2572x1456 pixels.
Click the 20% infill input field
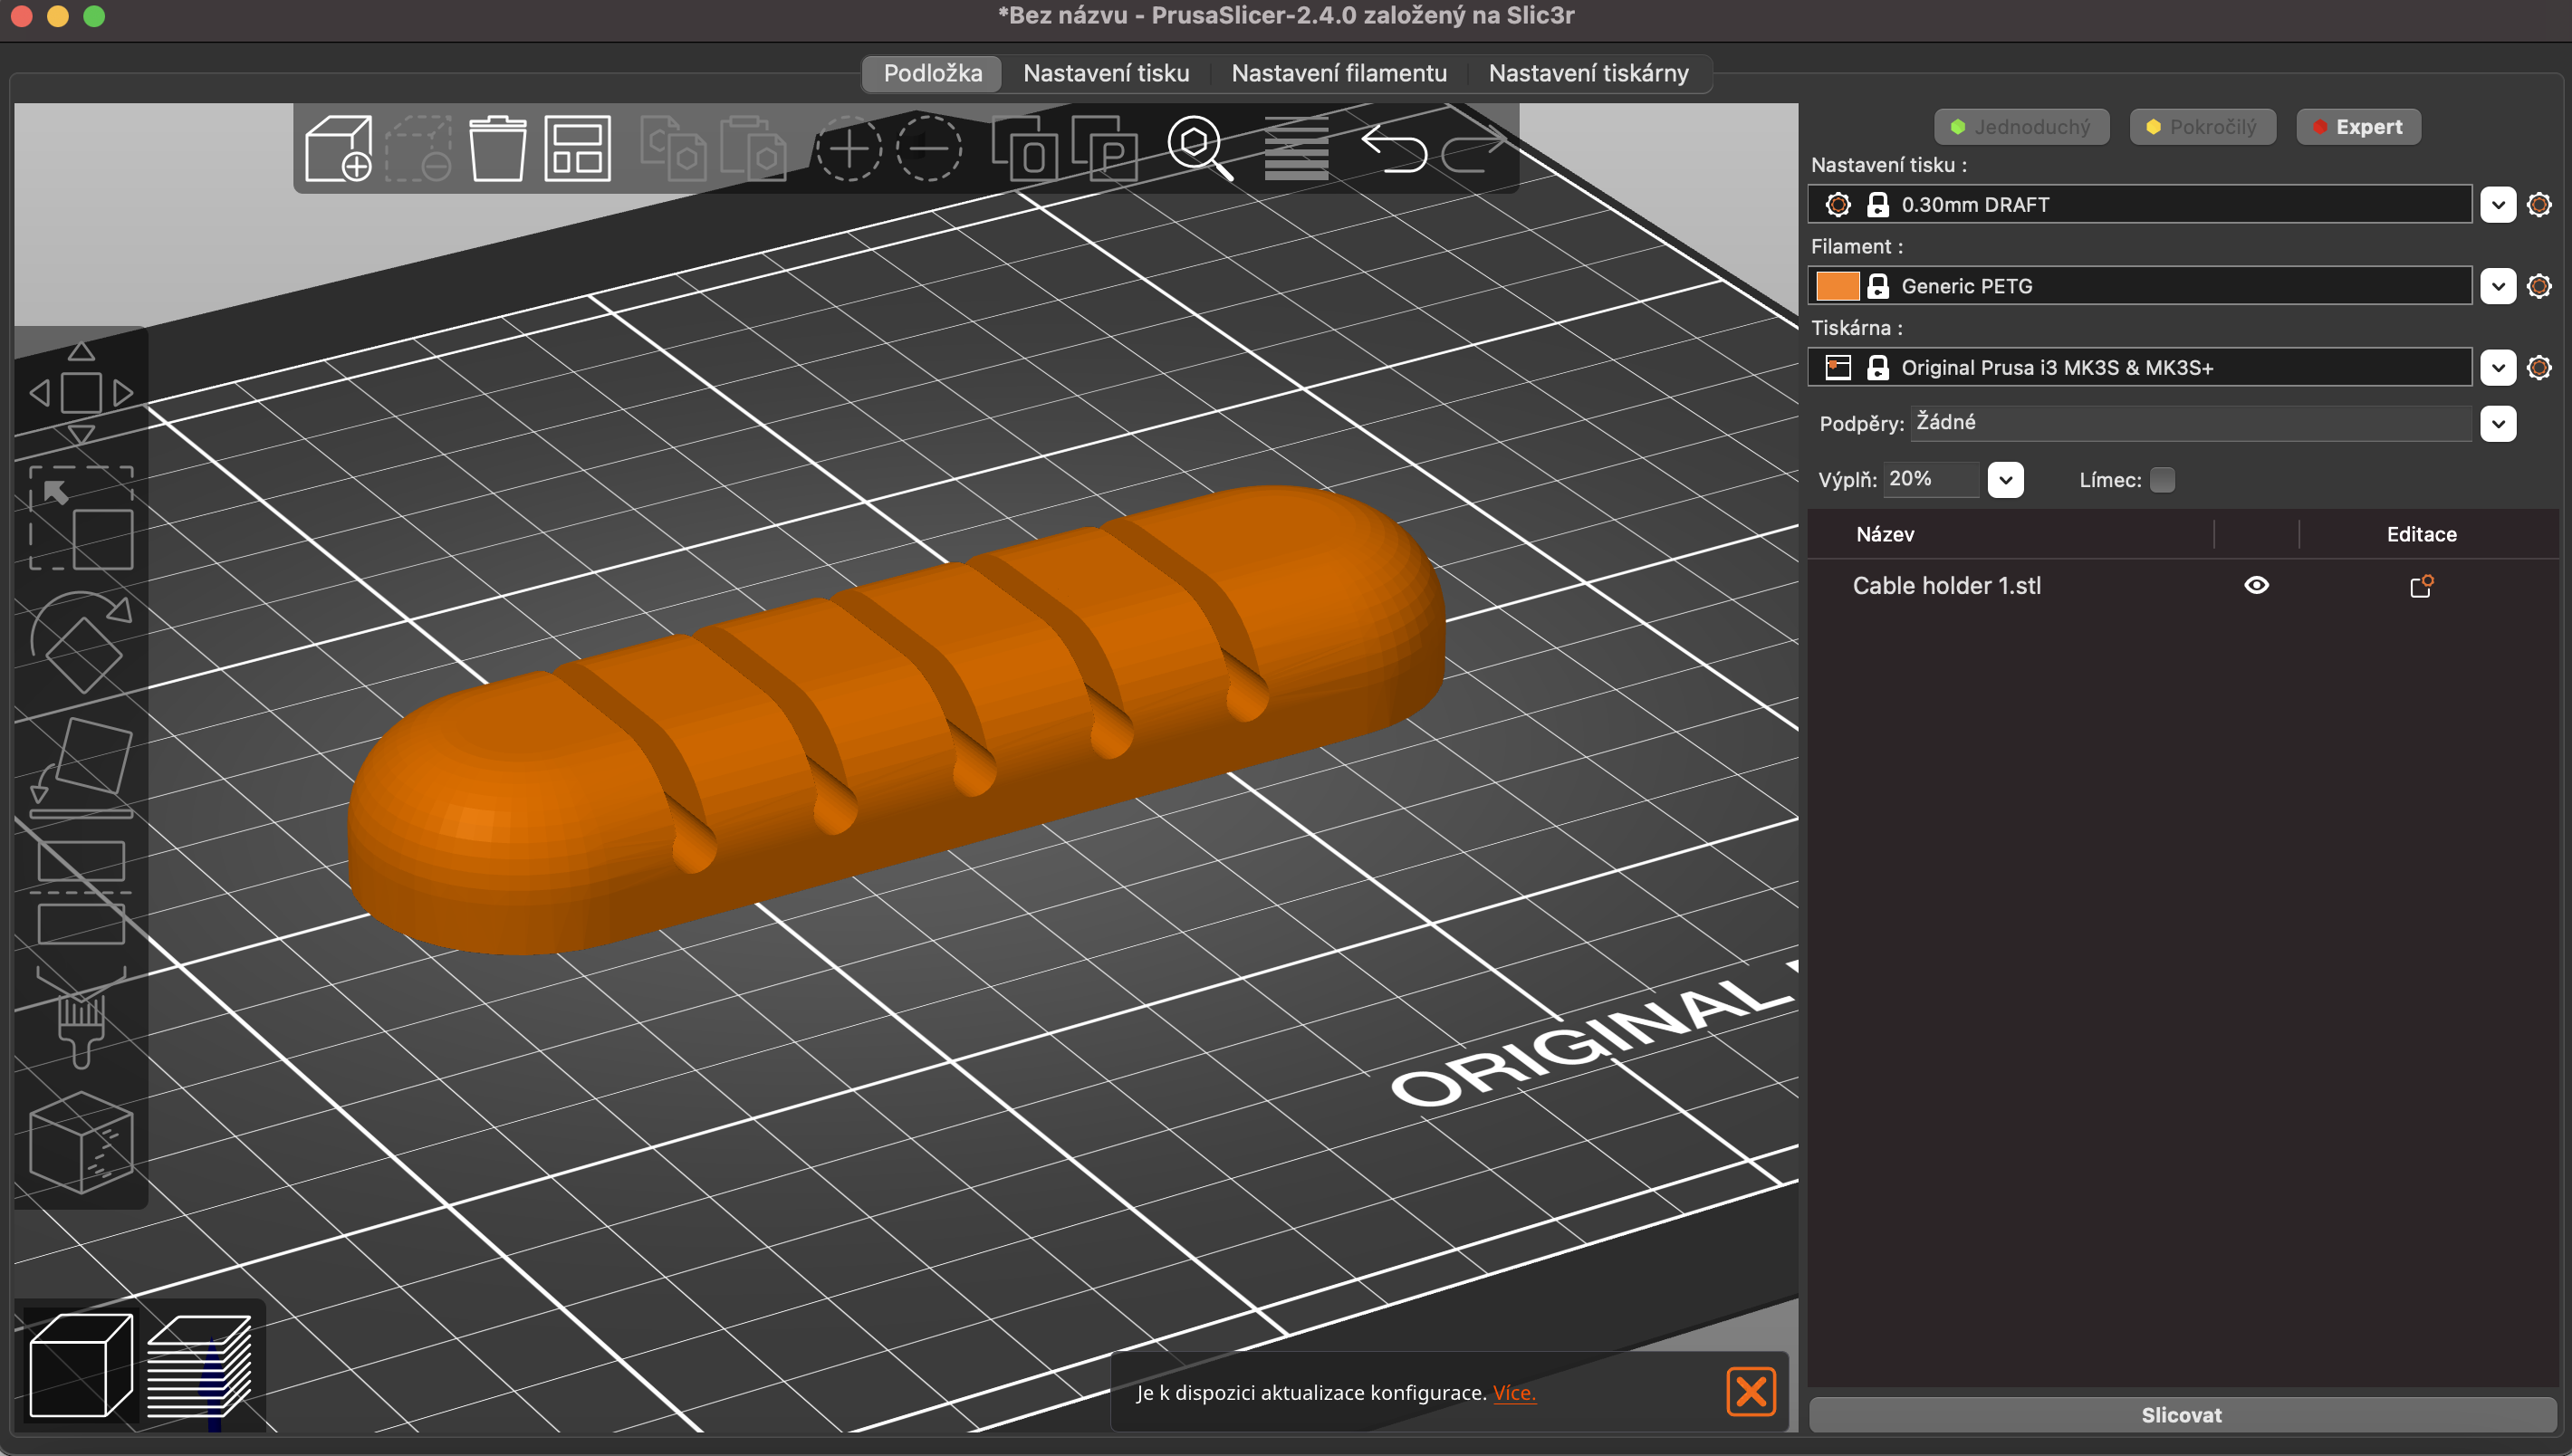click(1931, 479)
